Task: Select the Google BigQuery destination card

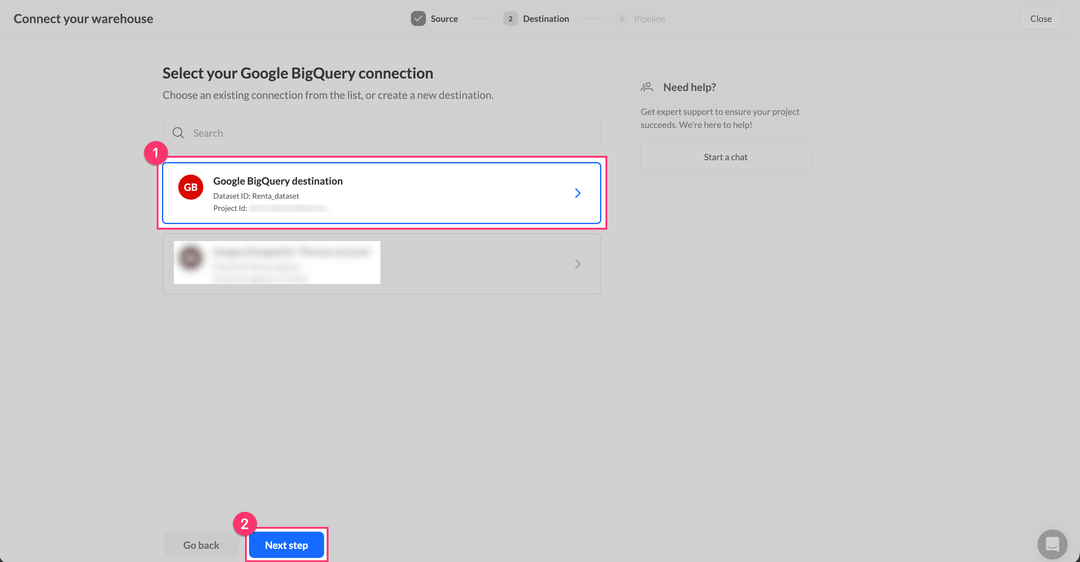Action: point(382,194)
